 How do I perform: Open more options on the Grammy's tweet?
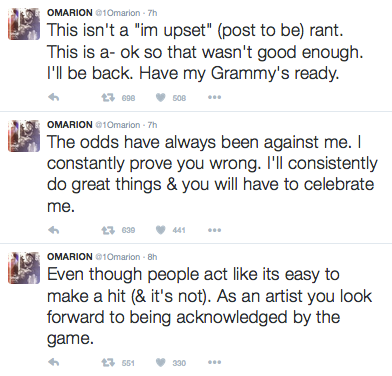[214, 97]
